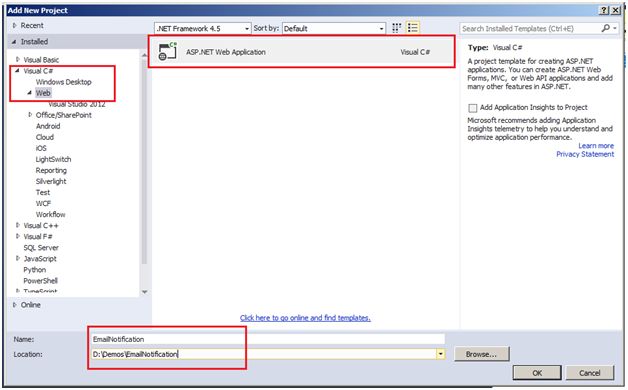Expand the Visual Basic node

click(x=18, y=59)
